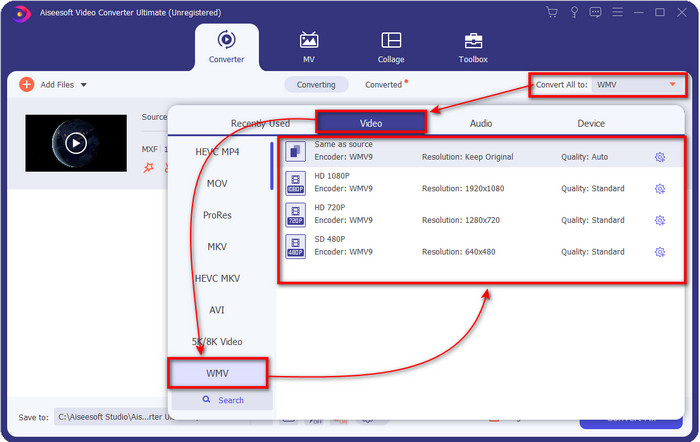
Task: Choose HEVC MKV format in list
Action: pyautogui.click(x=217, y=279)
